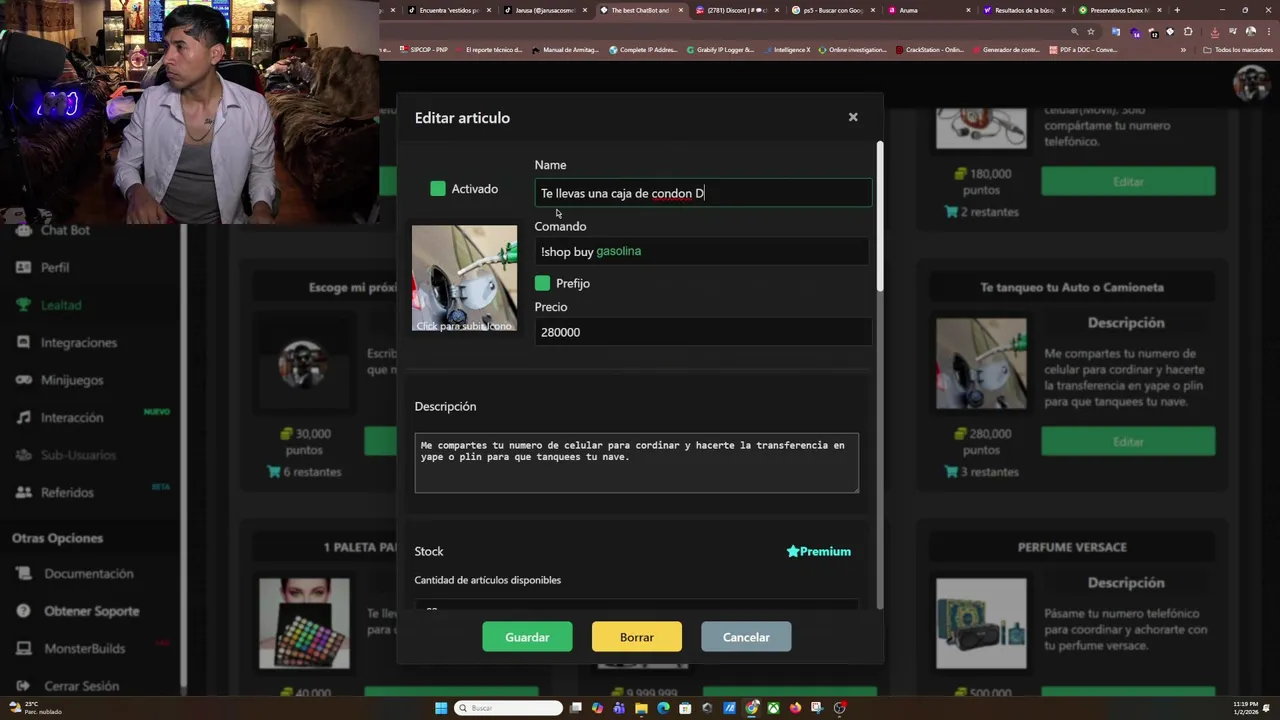Click the Obtener Soporte help icon
This screenshot has height=720, width=1280.
23,611
